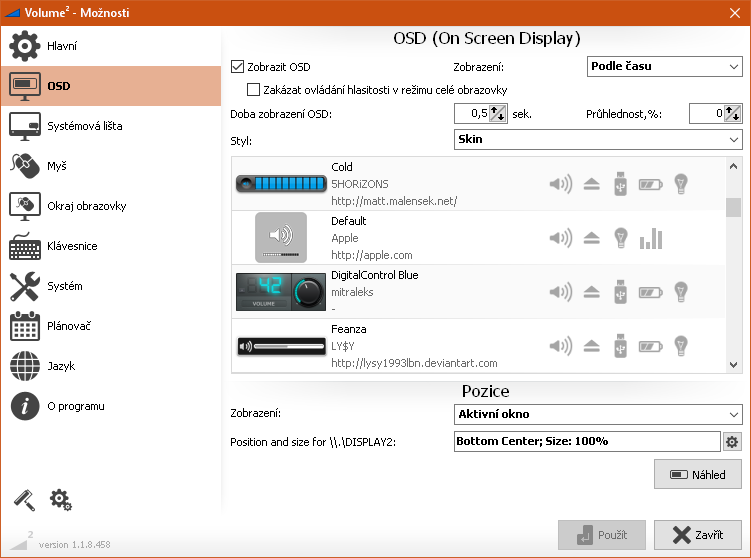The image size is (751, 558).
Task: Enable Zakázat ovládání hlasitosti v režimu celé obrazovky
Action: [253, 90]
